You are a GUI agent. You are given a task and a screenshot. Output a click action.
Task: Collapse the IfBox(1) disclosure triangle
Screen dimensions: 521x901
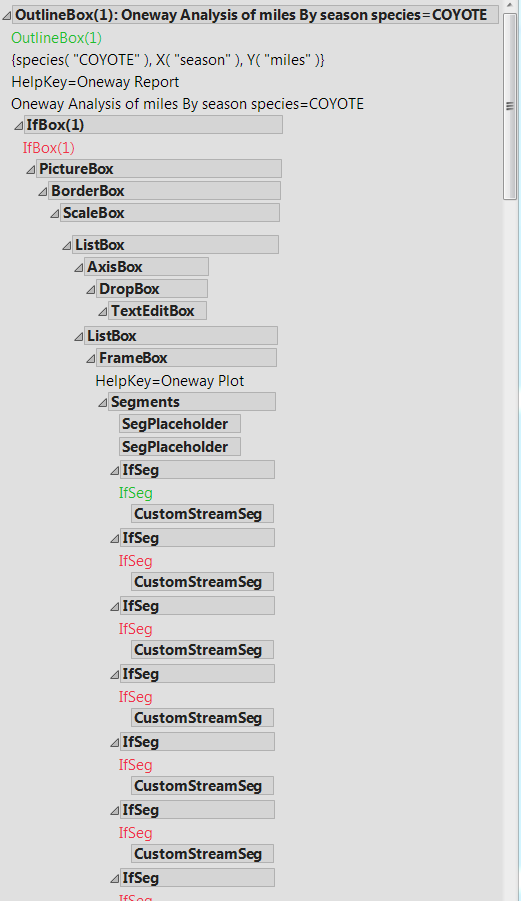pyautogui.click(x=18, y=126)
